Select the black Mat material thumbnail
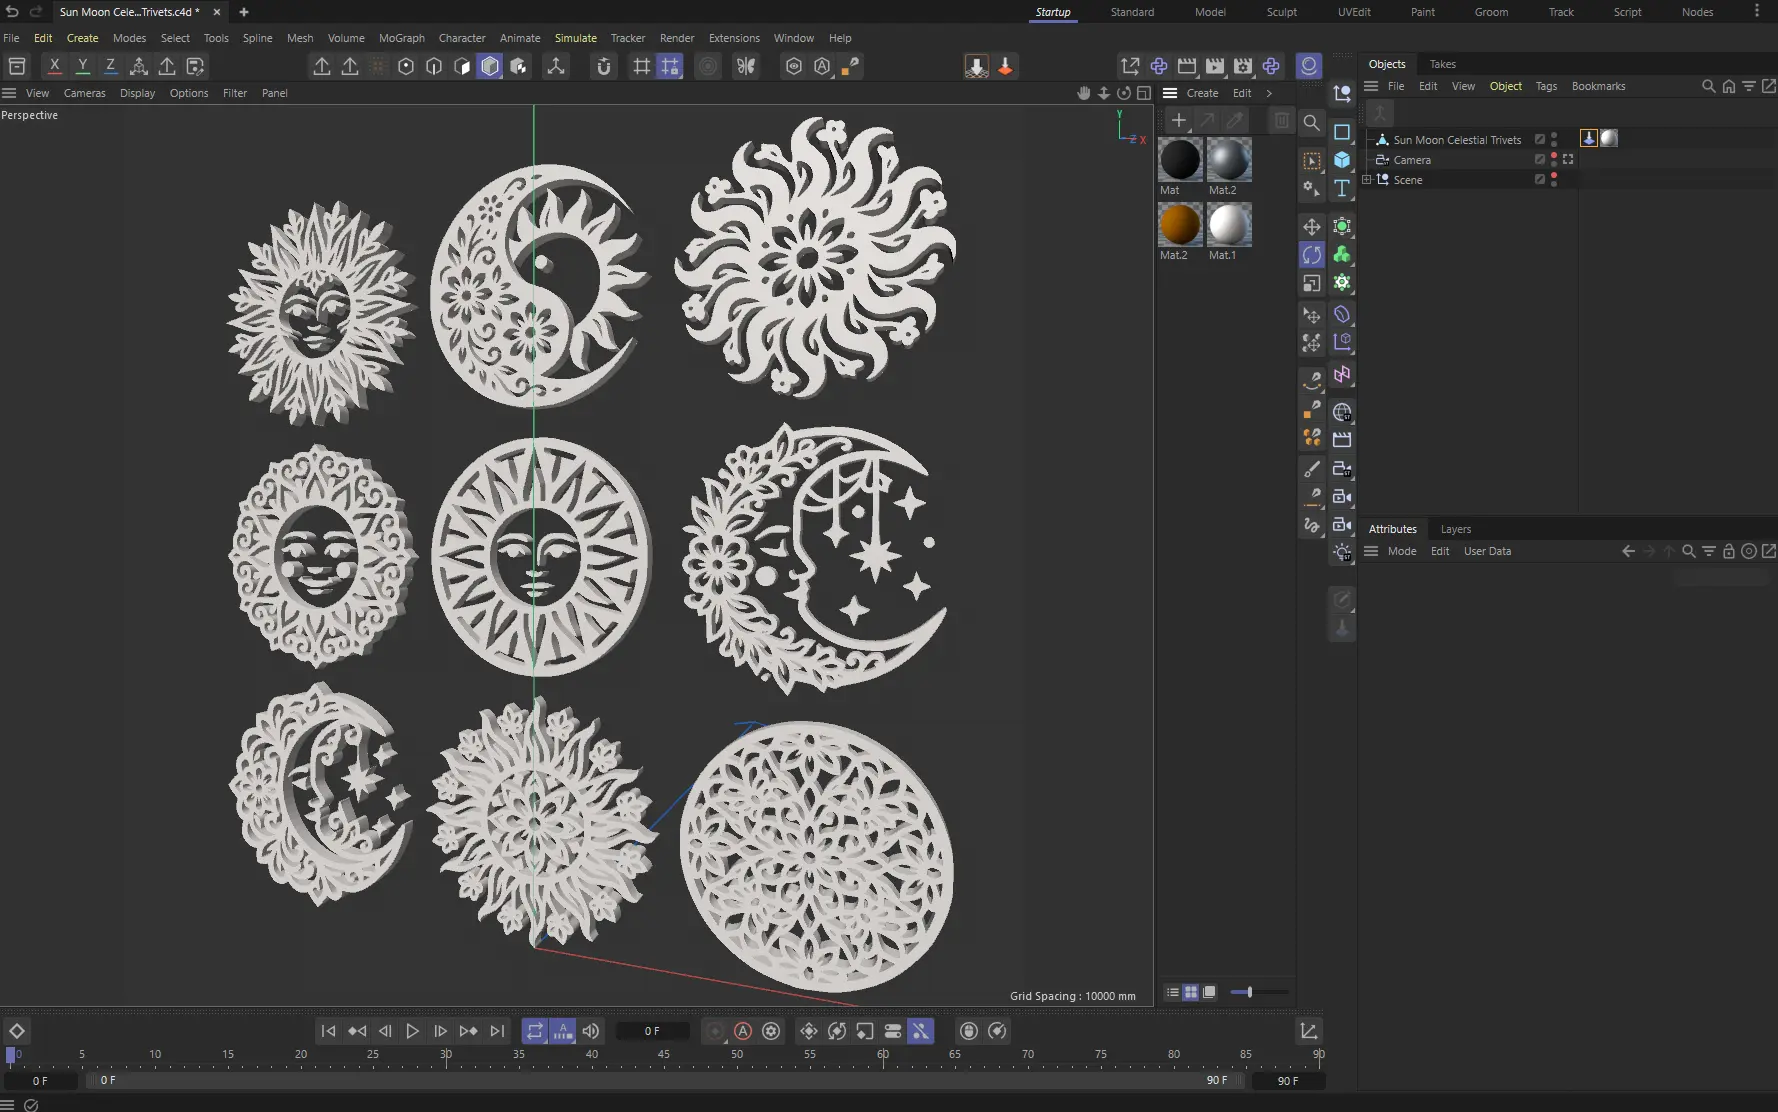The height and width of the screenshot is (1112, 1778). click(x=1180, y=160)
